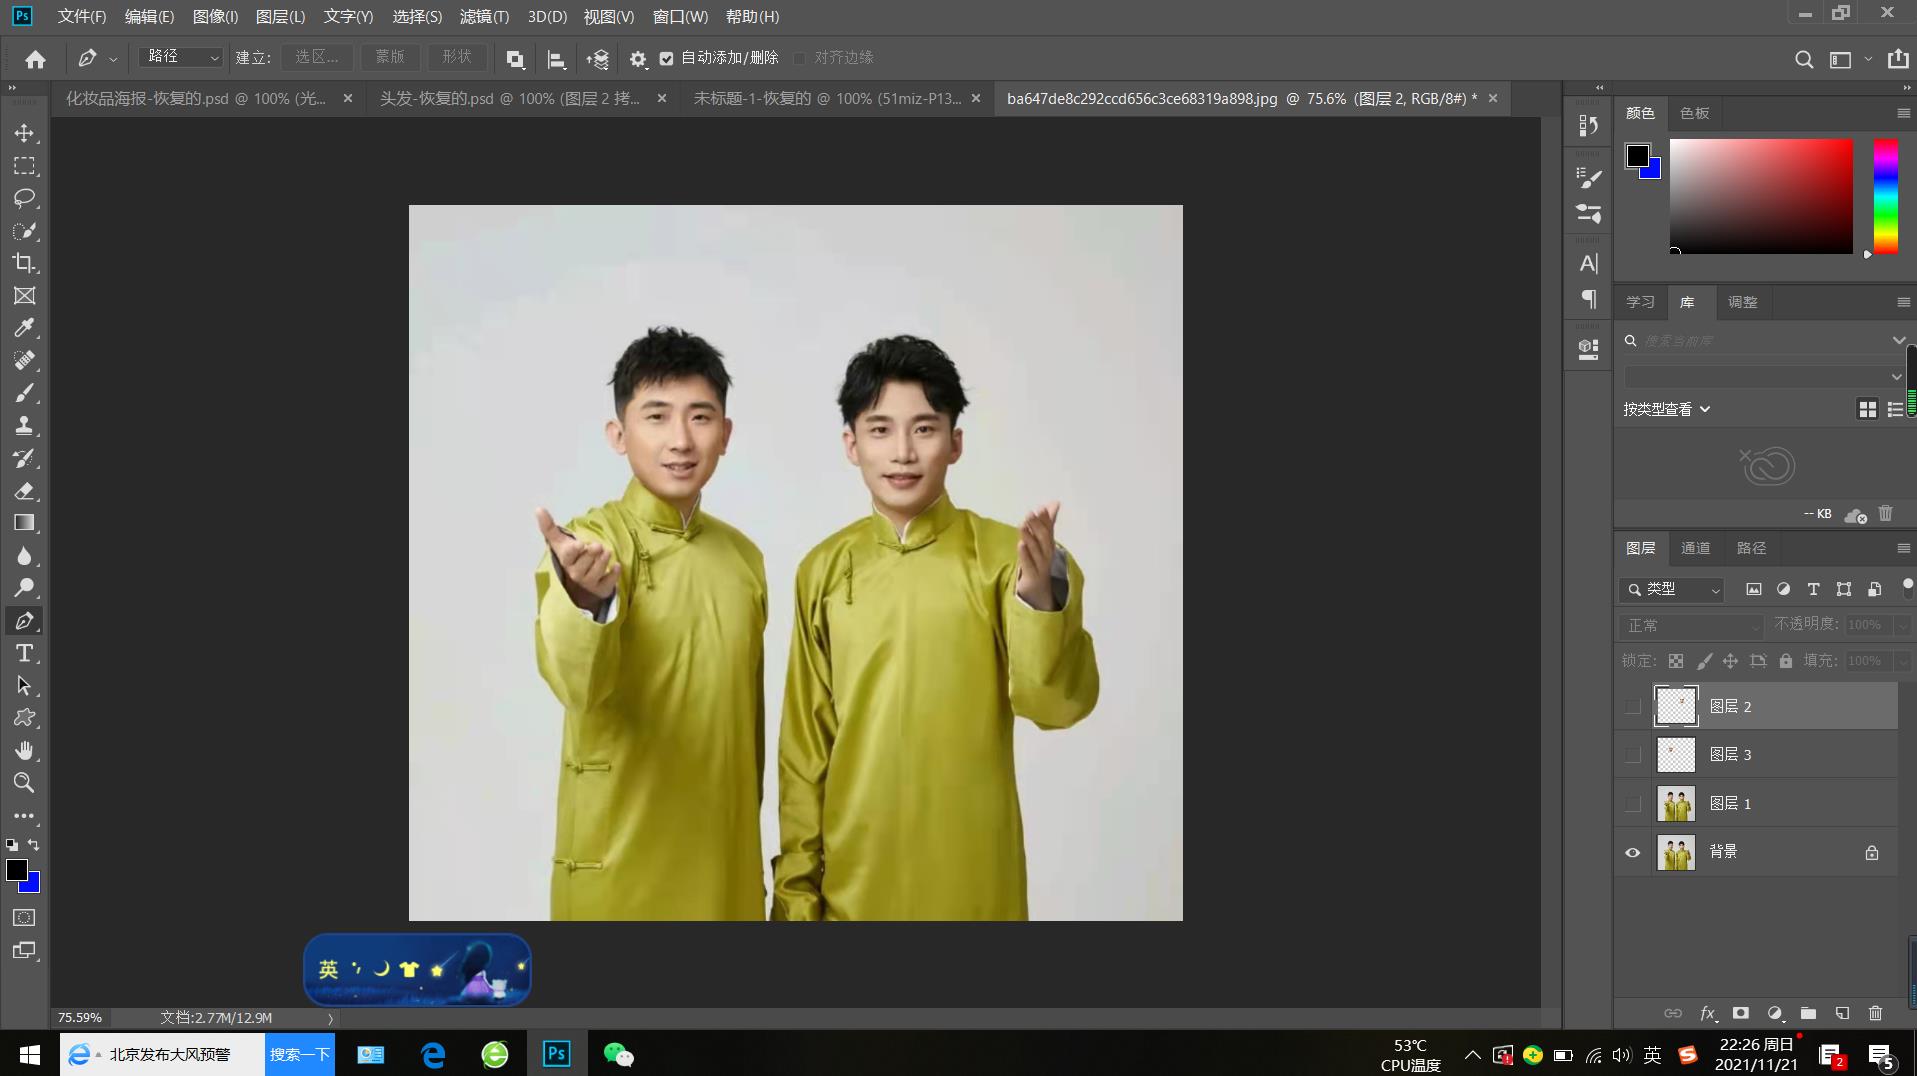The height and width of the screenshot is (1076, 1917).
Task: Select the Lasso tool
Action: [24, 198]
